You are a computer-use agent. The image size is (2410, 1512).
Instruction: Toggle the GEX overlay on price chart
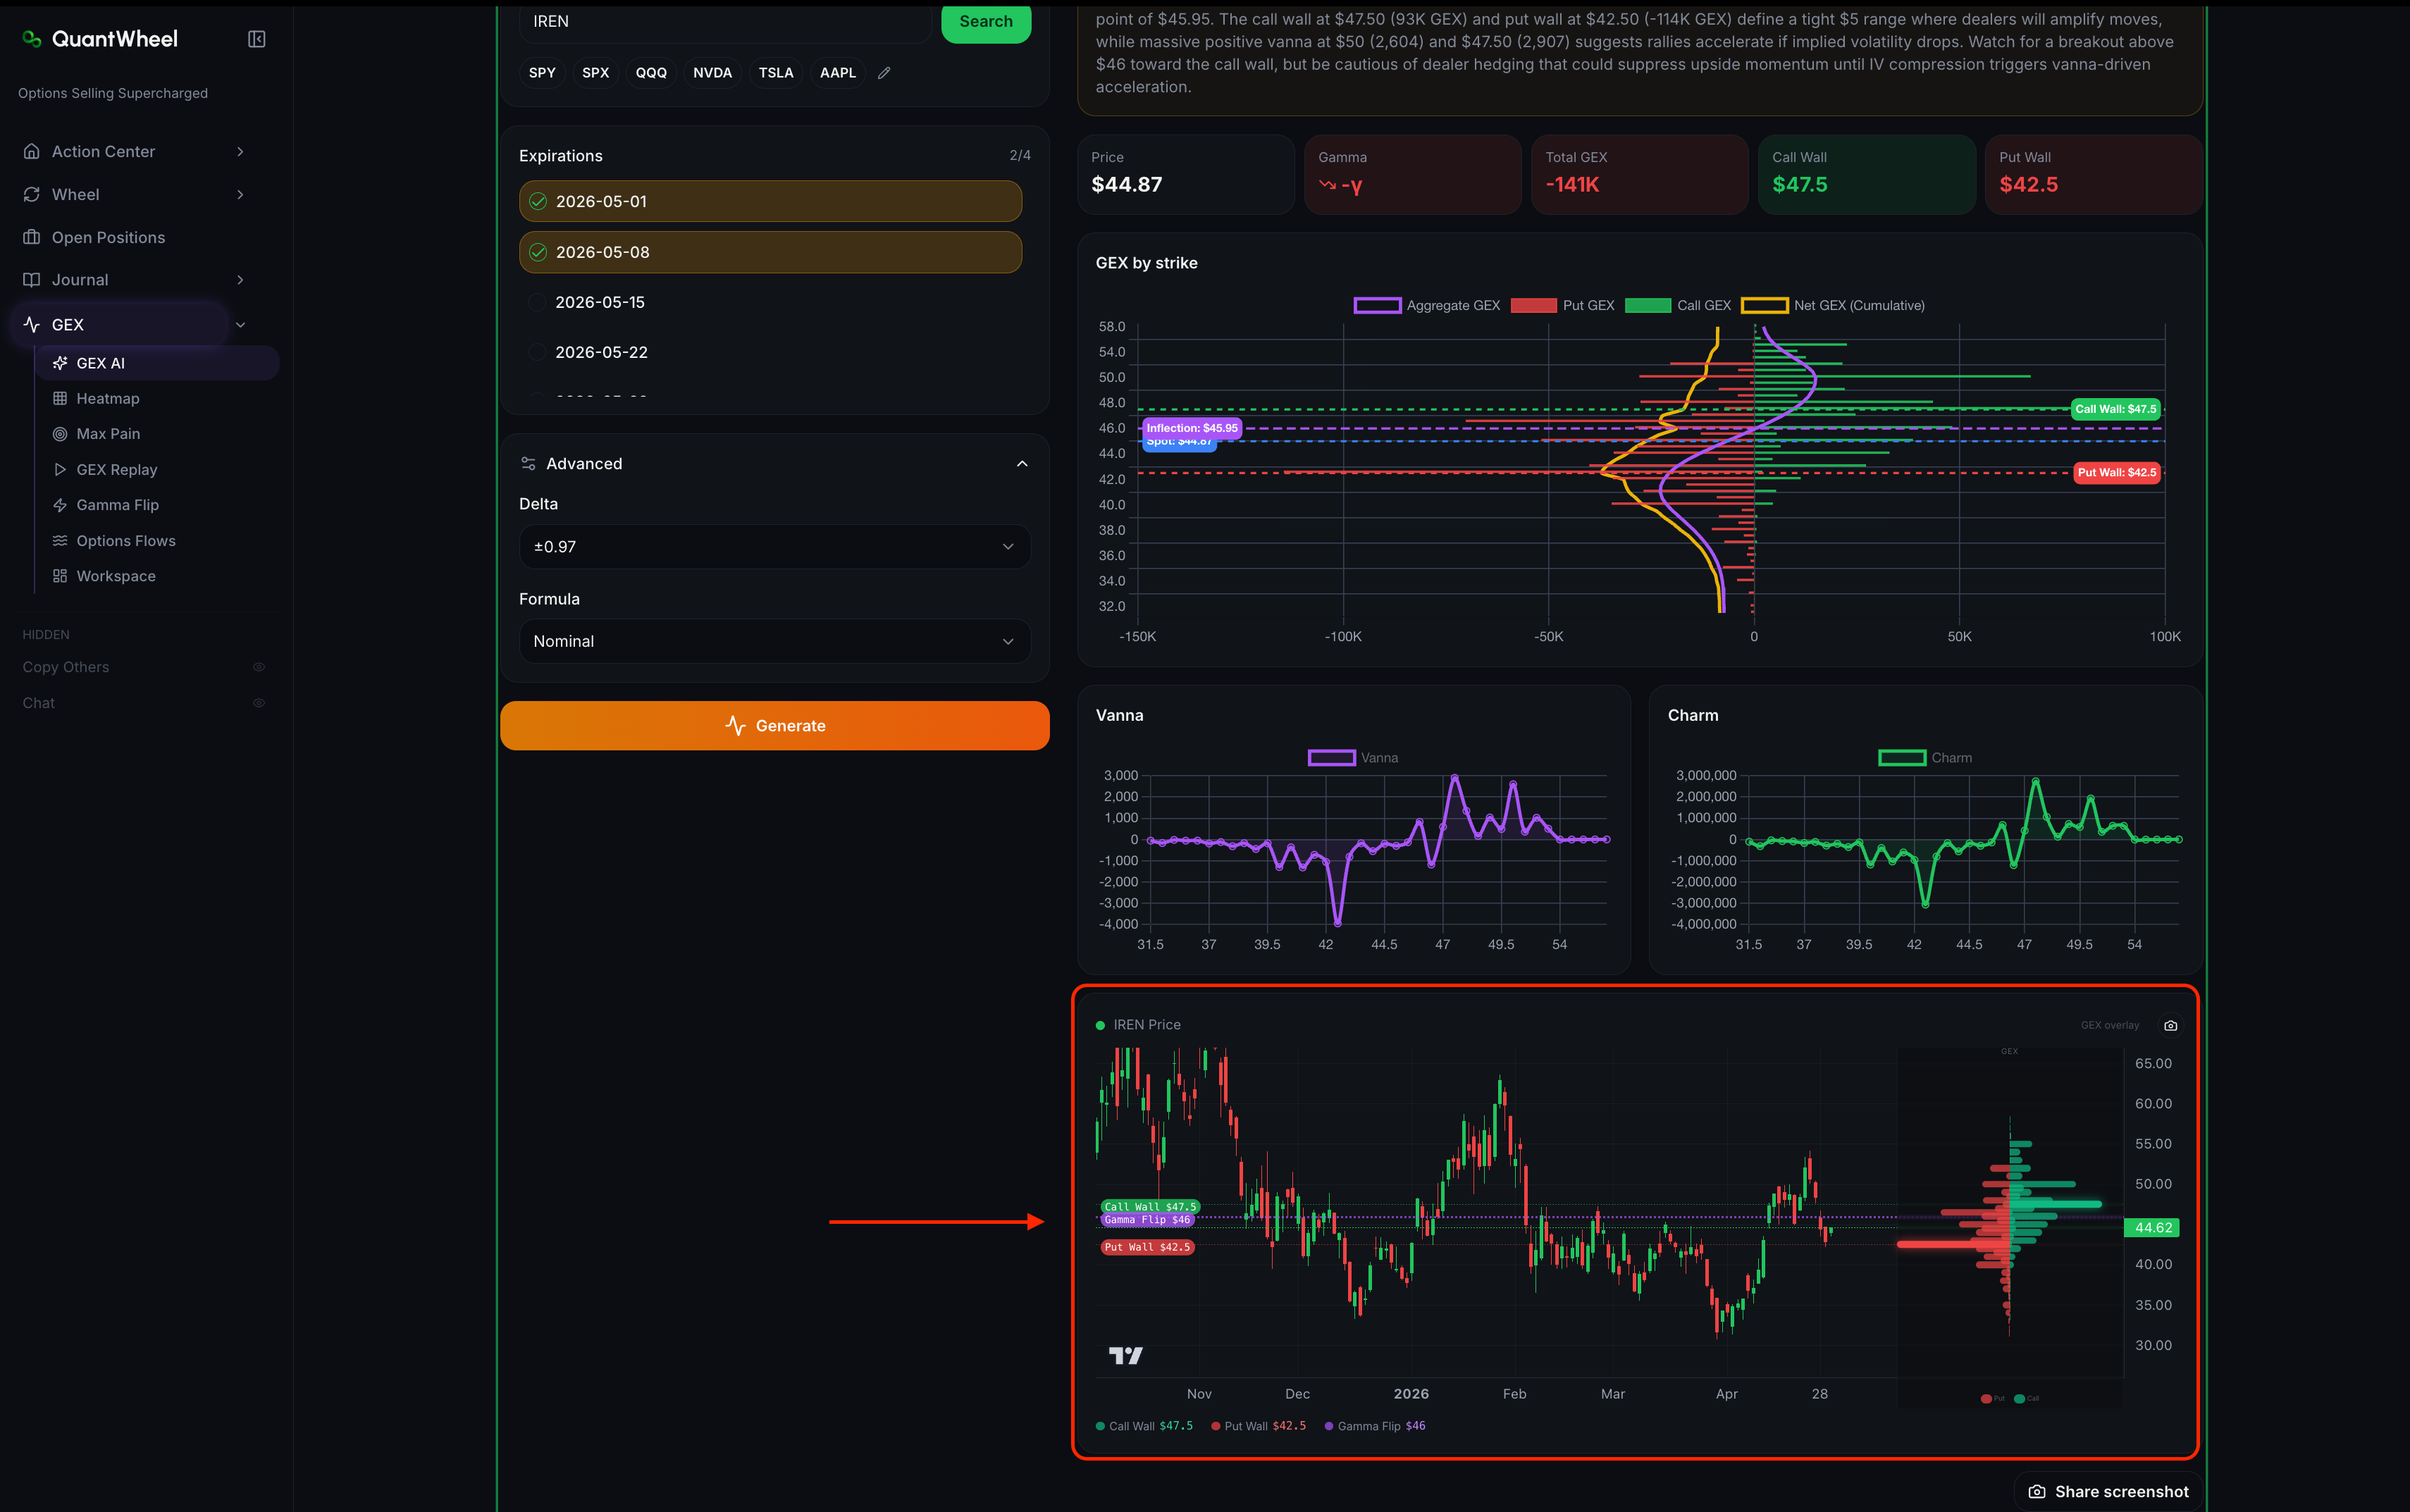click(2110, 1025)
